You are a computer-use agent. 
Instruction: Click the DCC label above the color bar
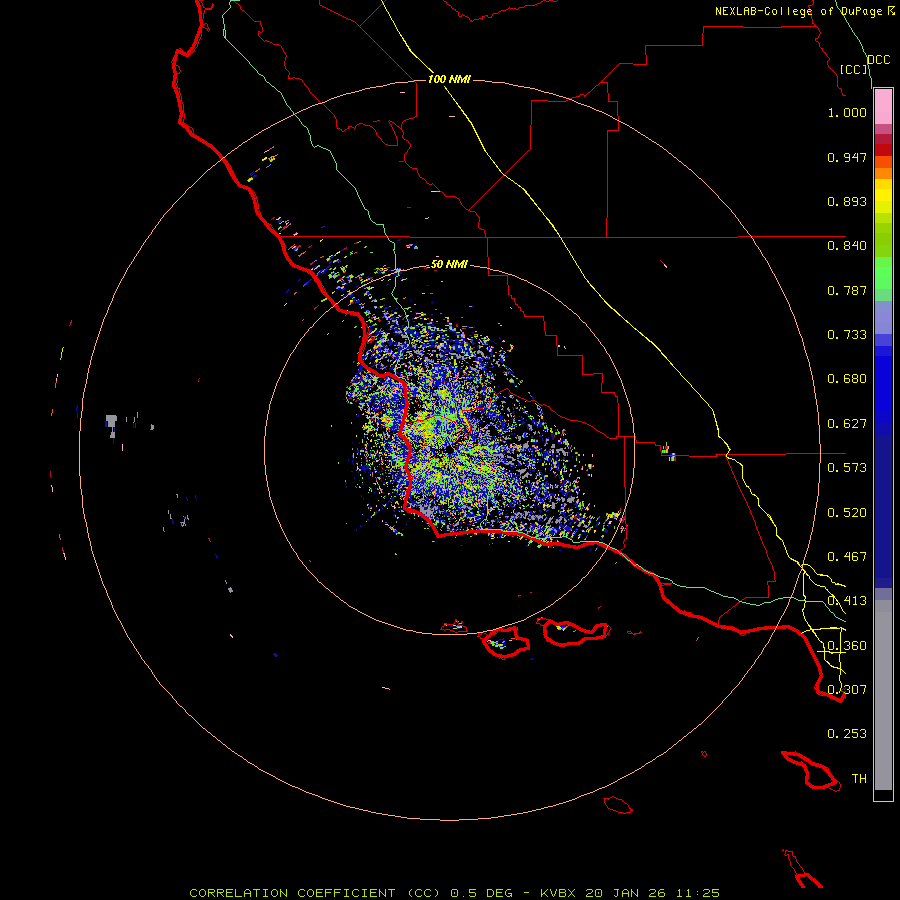879,60
